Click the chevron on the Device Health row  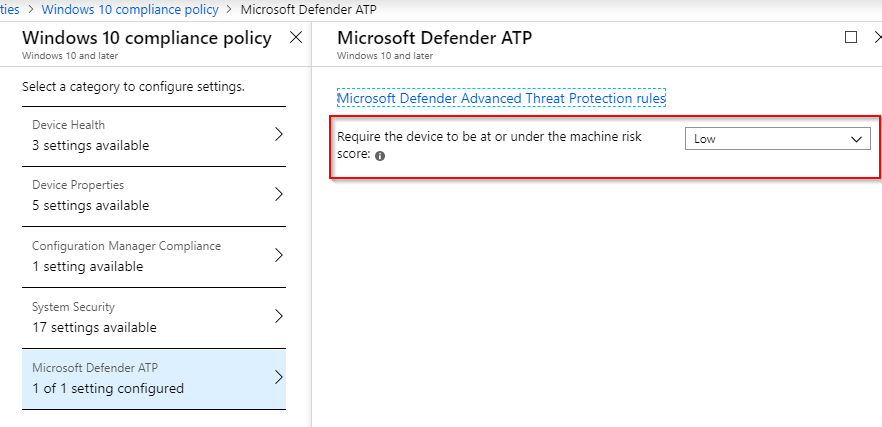[279, 135]
